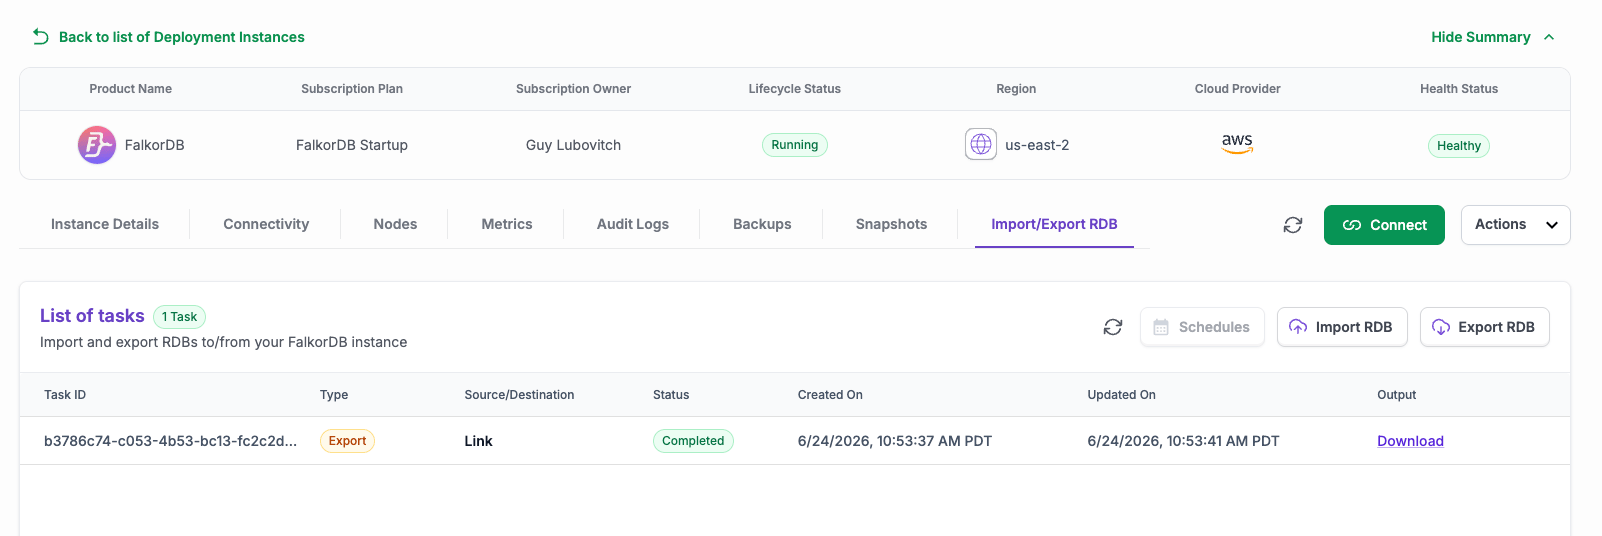Go to the Nodes tab

tap(395, 224)
